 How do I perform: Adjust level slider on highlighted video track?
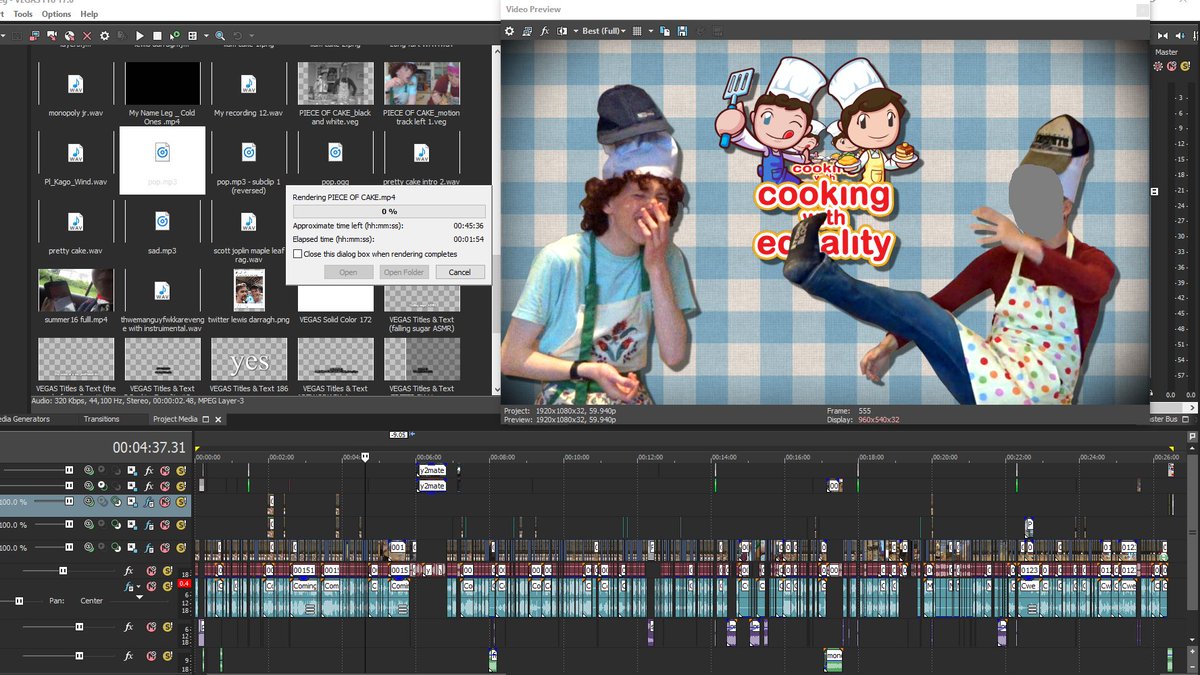click(x=69, y=501)
